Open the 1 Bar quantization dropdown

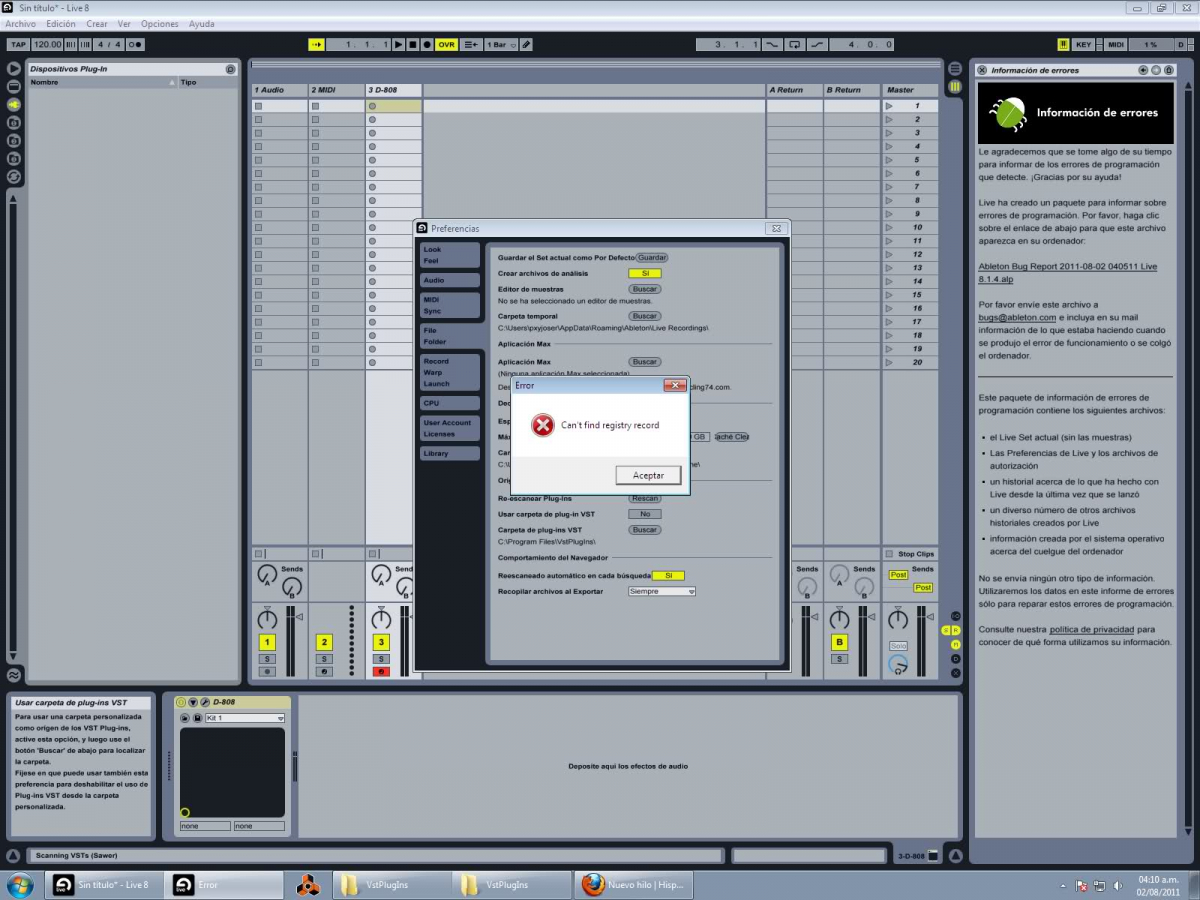501,44
